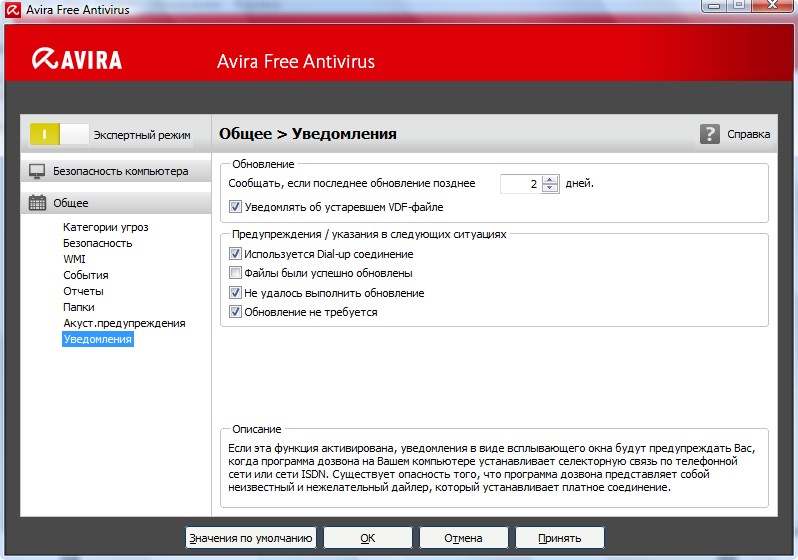Confirm settings with the OK button
The image size is (798, 560).
(x=367, y=538)
